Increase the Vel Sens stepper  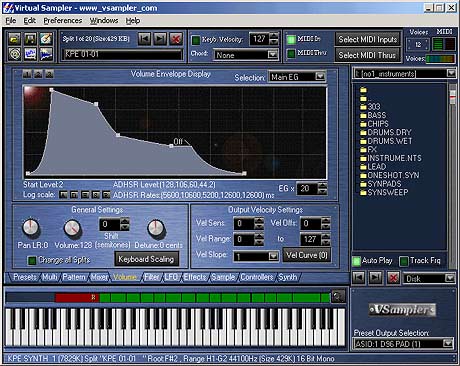[259, 220]
